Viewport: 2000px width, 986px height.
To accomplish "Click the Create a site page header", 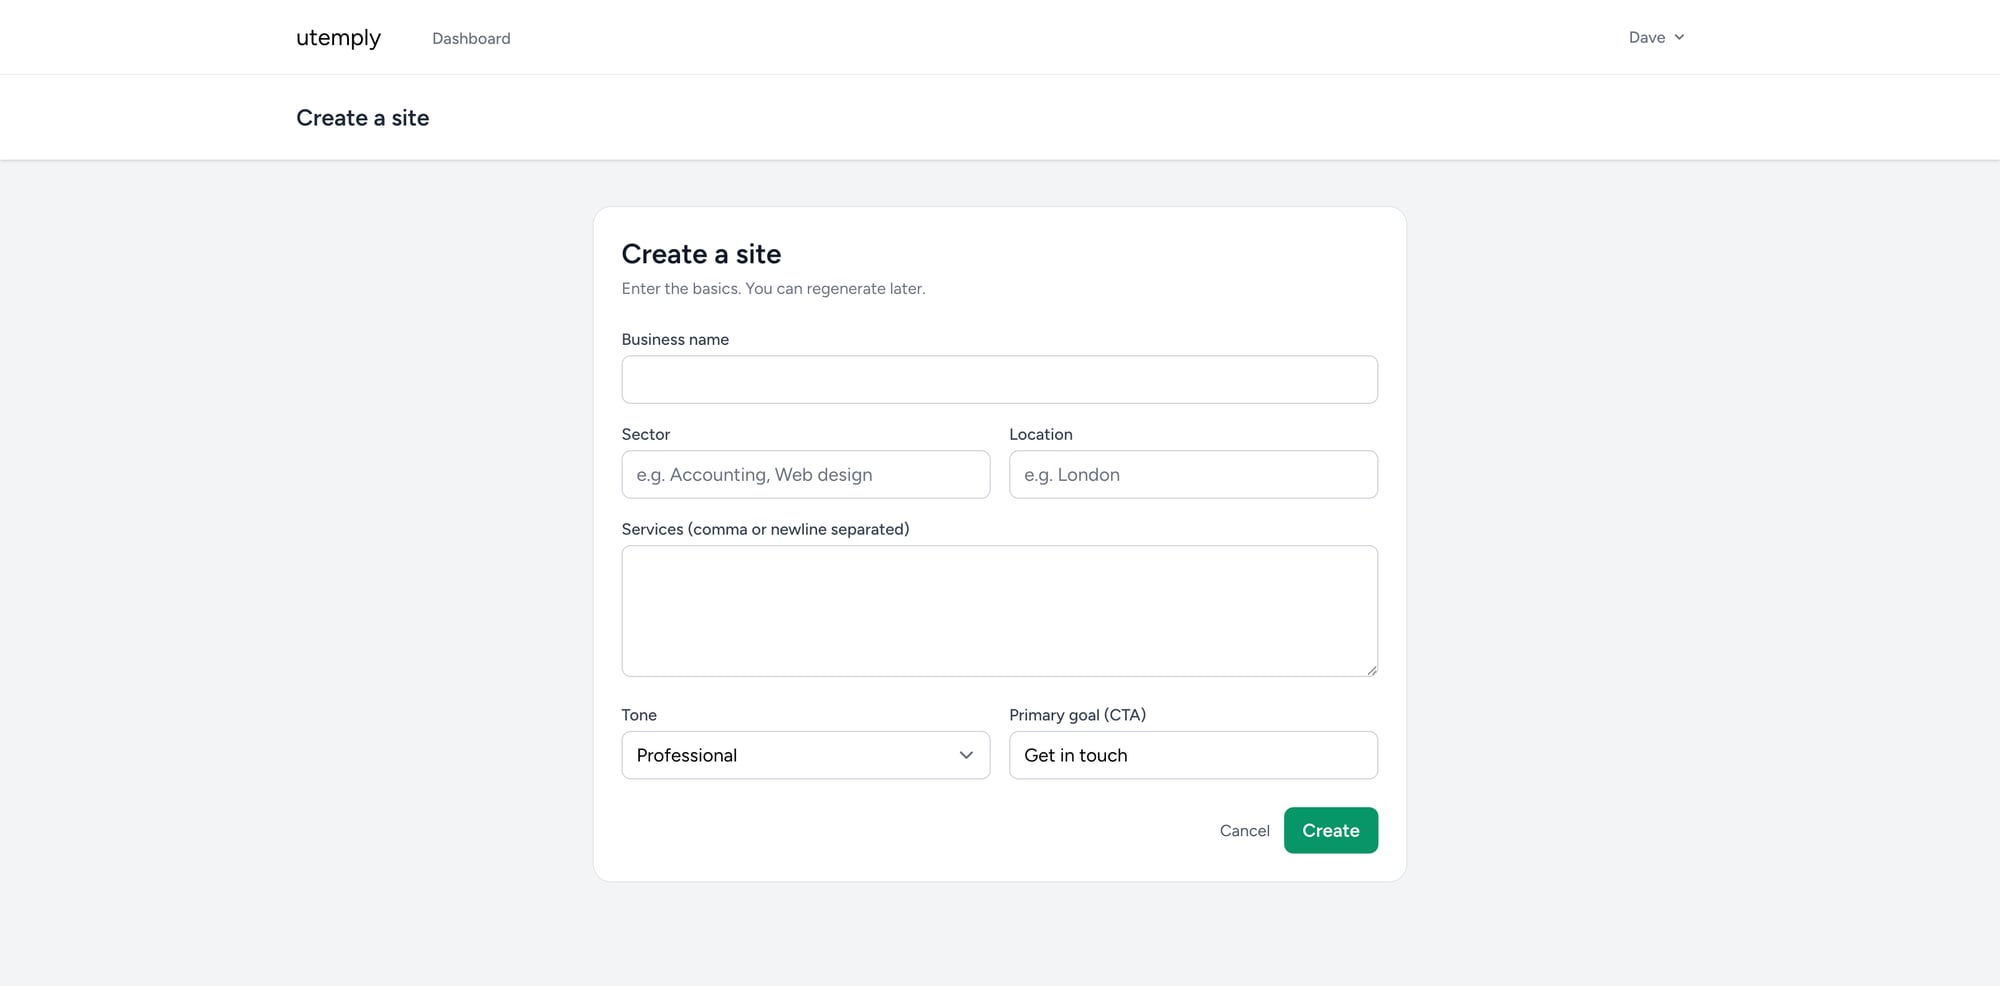I will coord(362,117).
